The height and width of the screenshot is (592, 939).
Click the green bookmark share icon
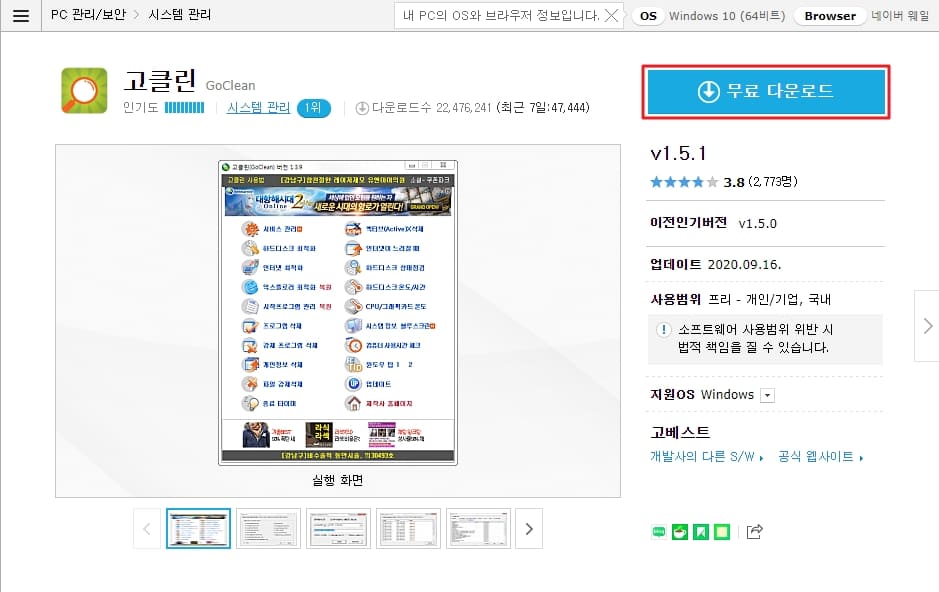[x=701, y=532]
